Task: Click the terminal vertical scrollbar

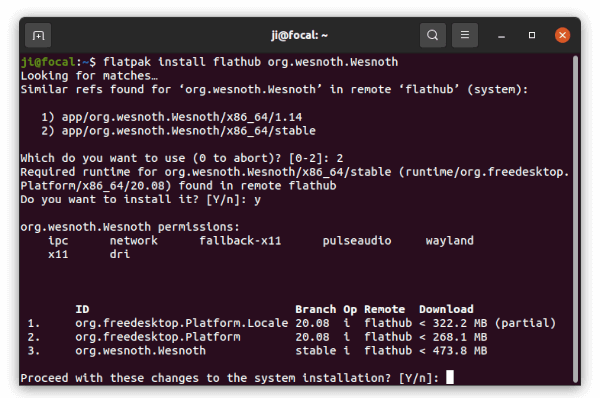Action: 575,218
